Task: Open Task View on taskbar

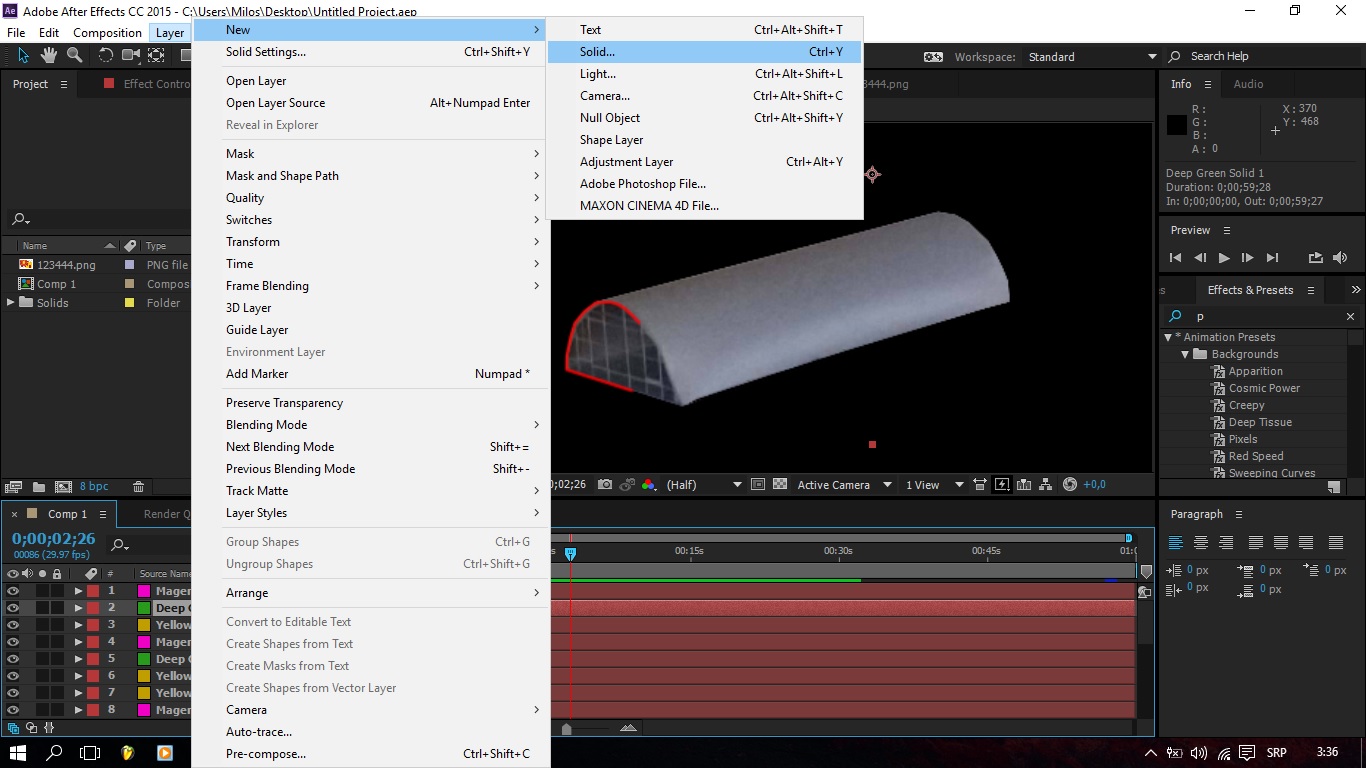Action: [x=90, y=752]
